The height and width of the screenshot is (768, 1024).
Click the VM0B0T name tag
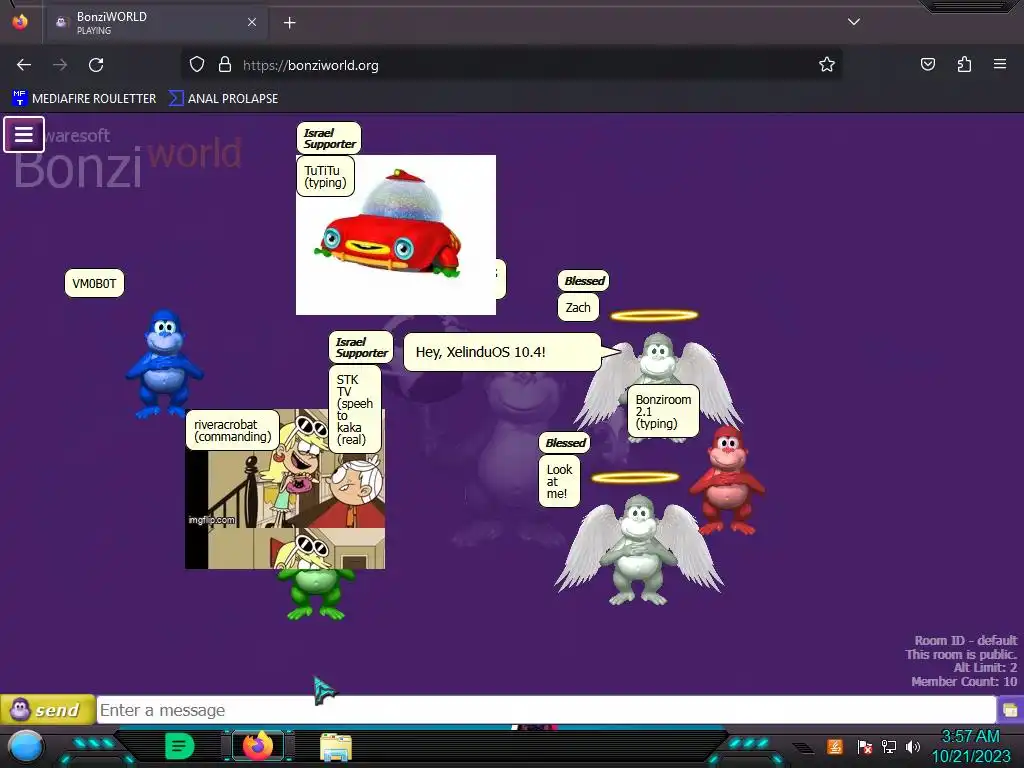click(x=94, y=283)
